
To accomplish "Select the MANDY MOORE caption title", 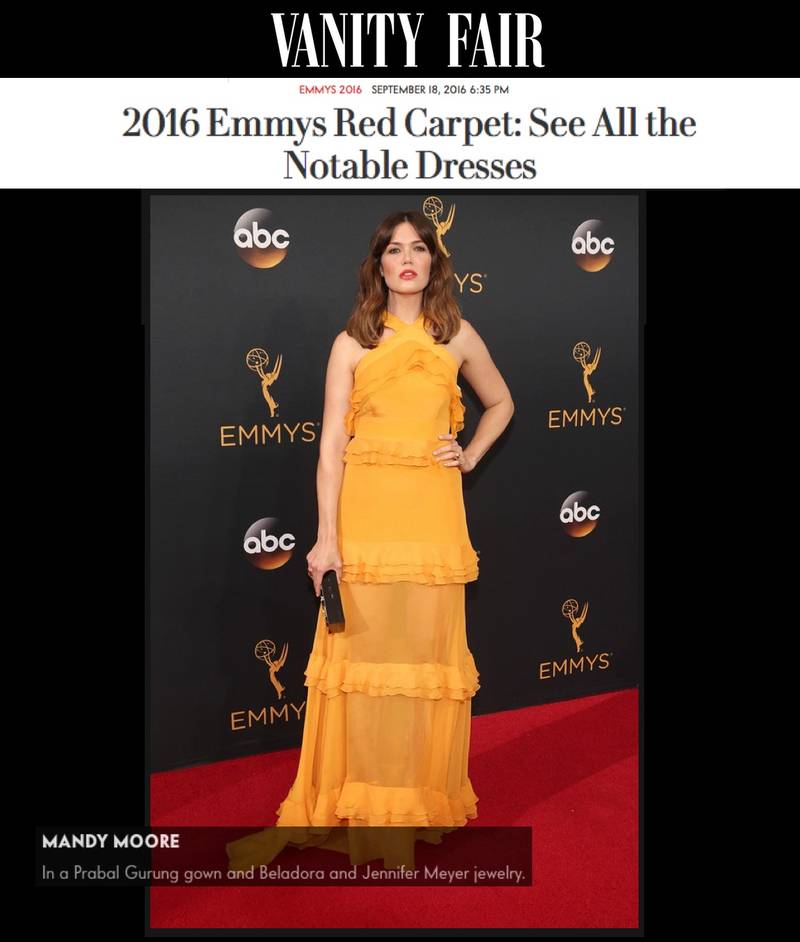I will click(x=111, y=841).
